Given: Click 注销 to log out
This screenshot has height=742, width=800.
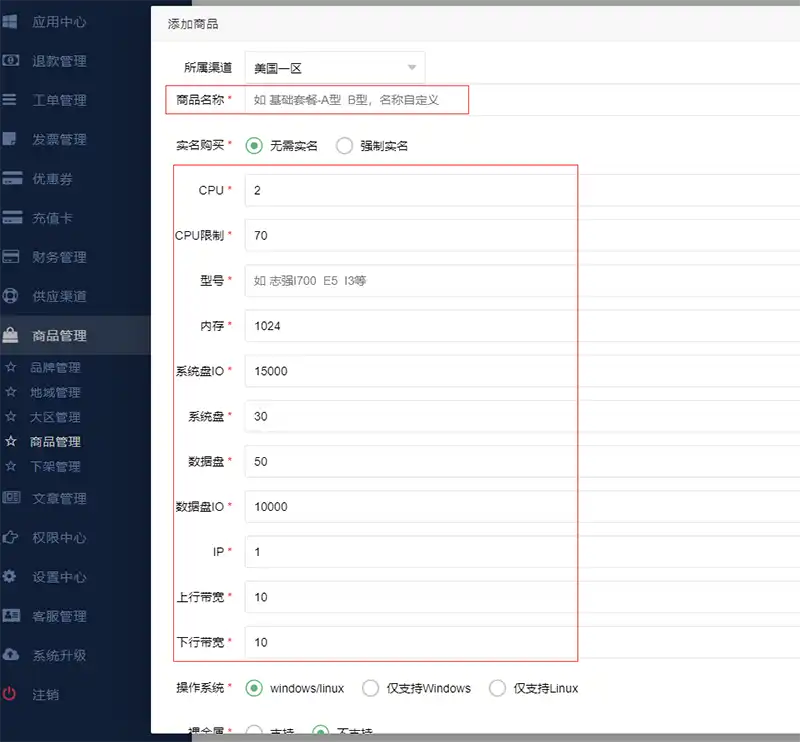Looking at the screenshot, I should pyautogui.click(x=45, y=695).
